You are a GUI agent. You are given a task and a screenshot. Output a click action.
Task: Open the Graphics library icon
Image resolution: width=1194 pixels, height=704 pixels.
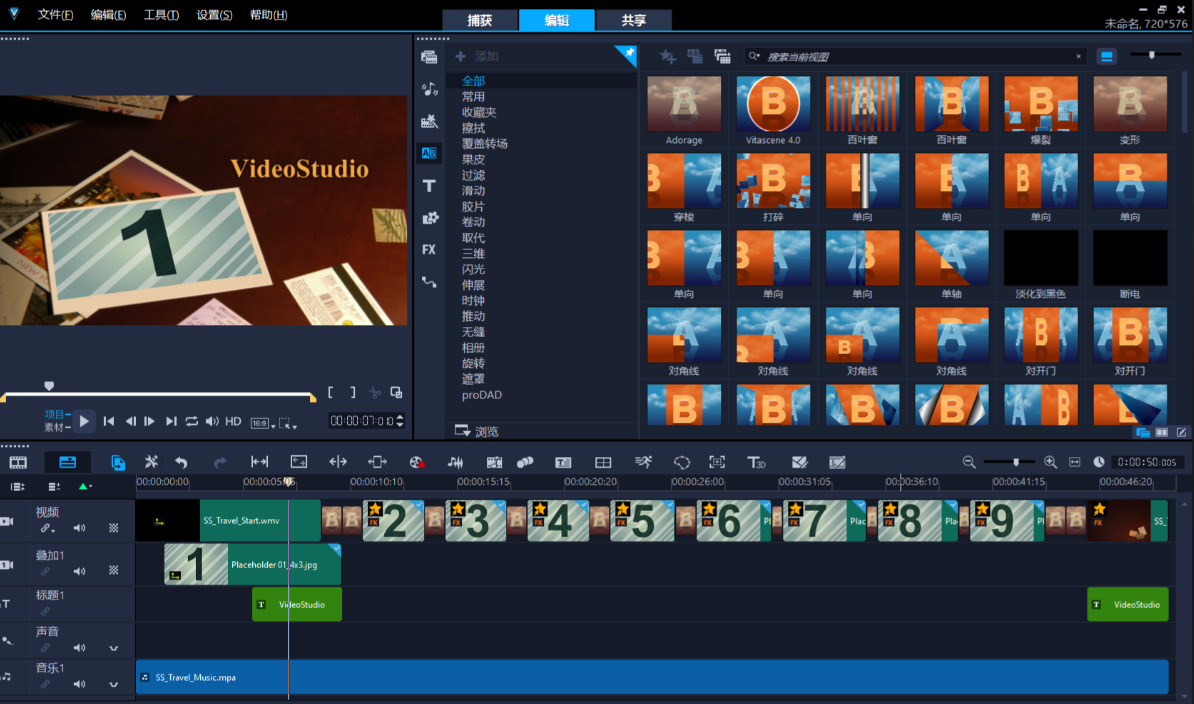coord(430,218)
